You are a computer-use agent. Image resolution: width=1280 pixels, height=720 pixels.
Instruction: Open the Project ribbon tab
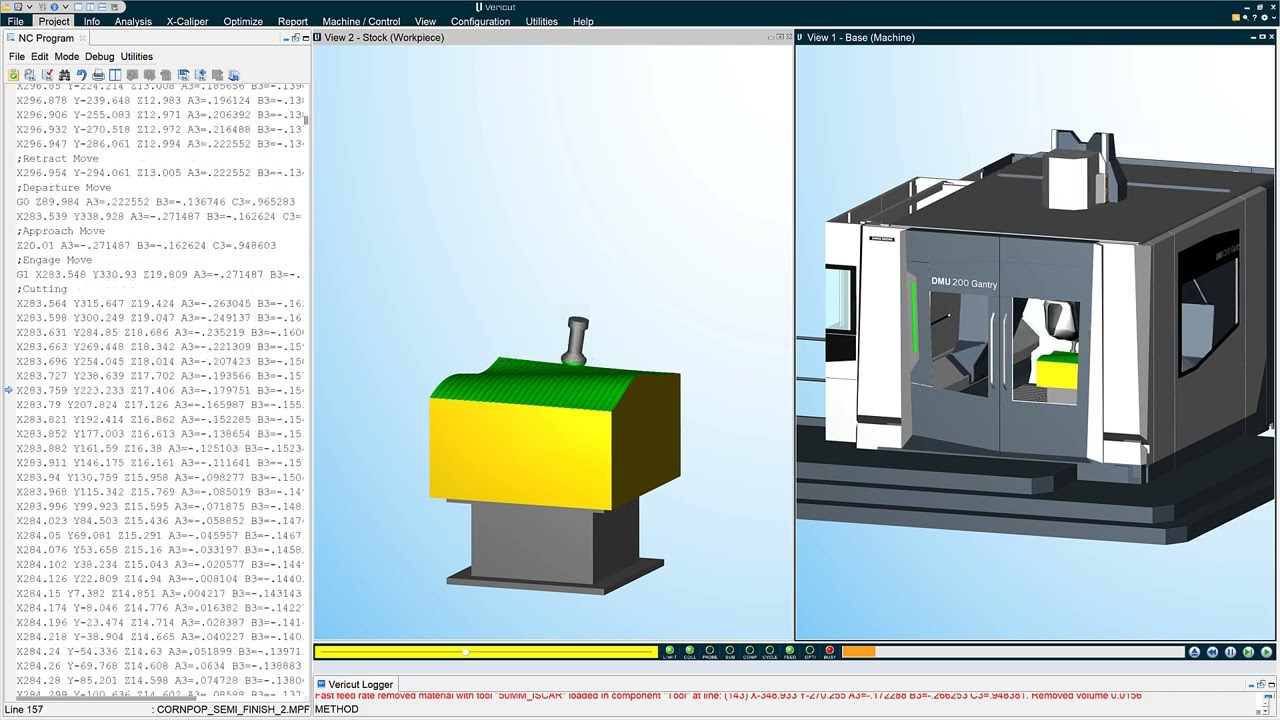(x=54, y=21)
